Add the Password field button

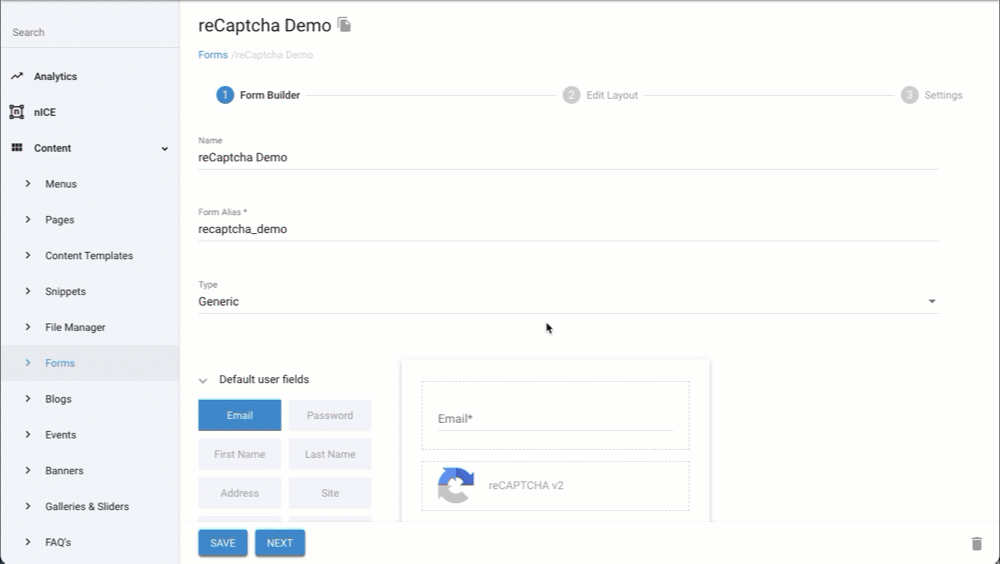pyautogui.click(x=330, y=415)
